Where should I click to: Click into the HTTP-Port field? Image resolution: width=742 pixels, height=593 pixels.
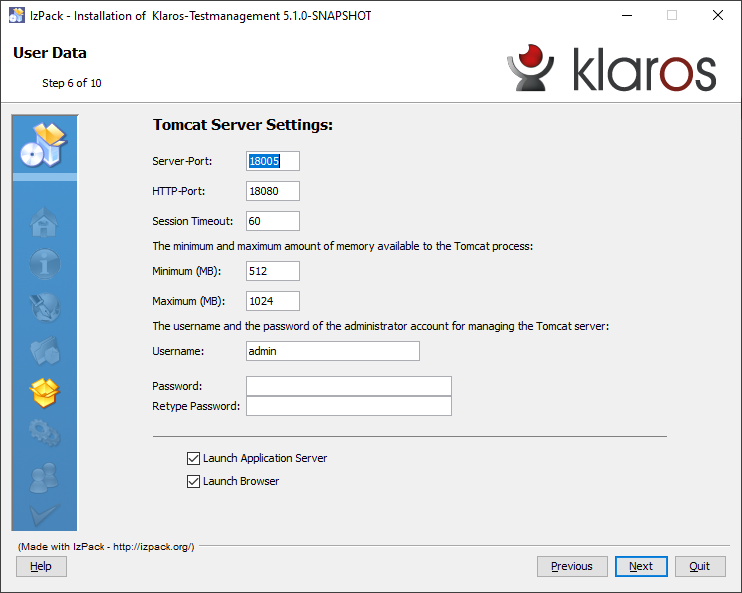pyautogui.click(x=272, y=191)
